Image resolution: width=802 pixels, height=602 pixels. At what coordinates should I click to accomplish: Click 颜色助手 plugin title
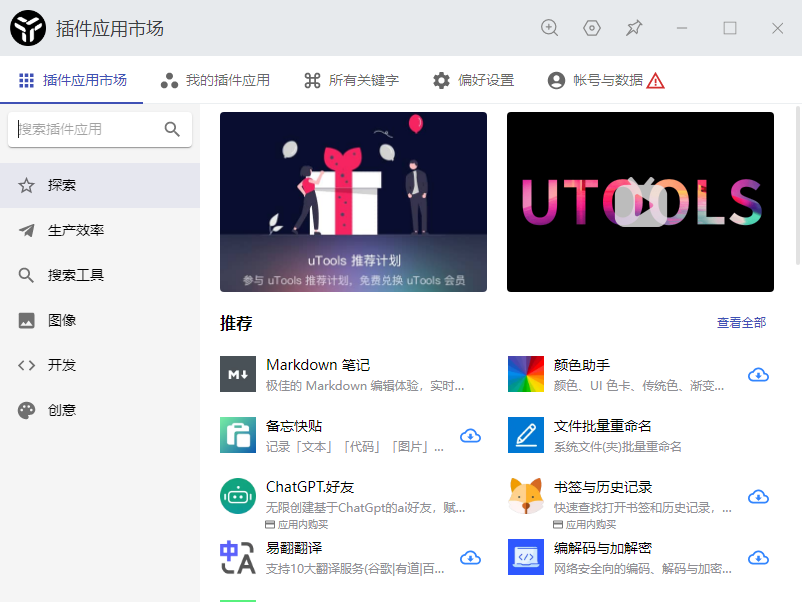tap(582, 365)
